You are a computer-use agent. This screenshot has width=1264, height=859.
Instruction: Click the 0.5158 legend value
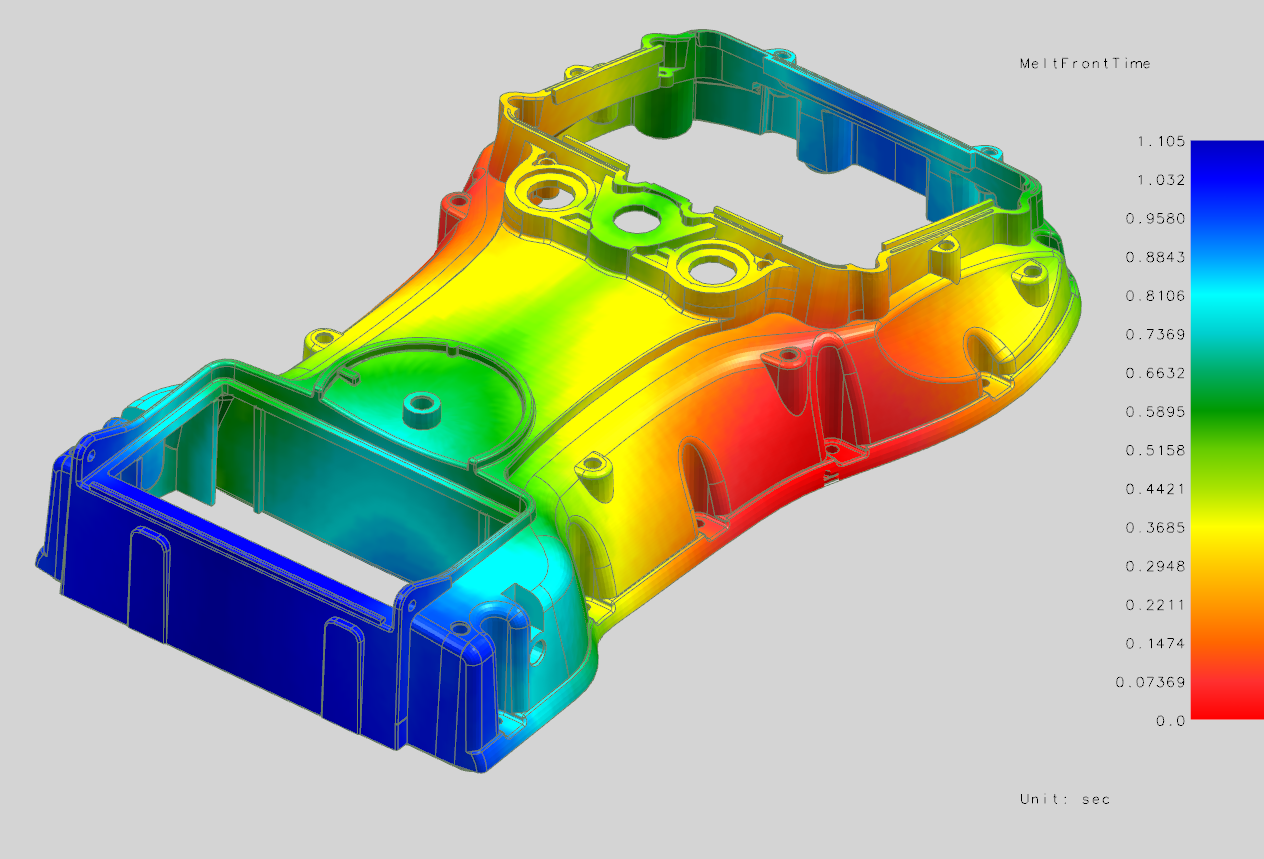click(1154, 449)
